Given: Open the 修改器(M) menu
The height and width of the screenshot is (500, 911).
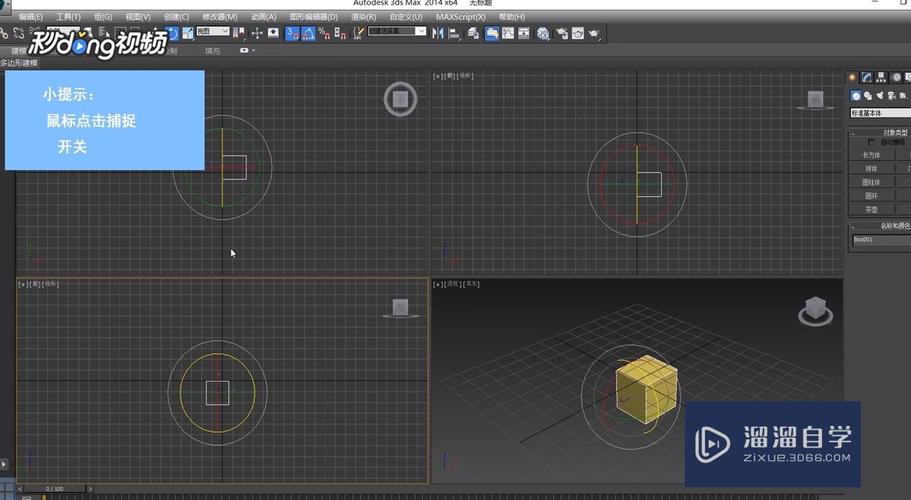Looking at the screenshot, I should tap(220, 17).
